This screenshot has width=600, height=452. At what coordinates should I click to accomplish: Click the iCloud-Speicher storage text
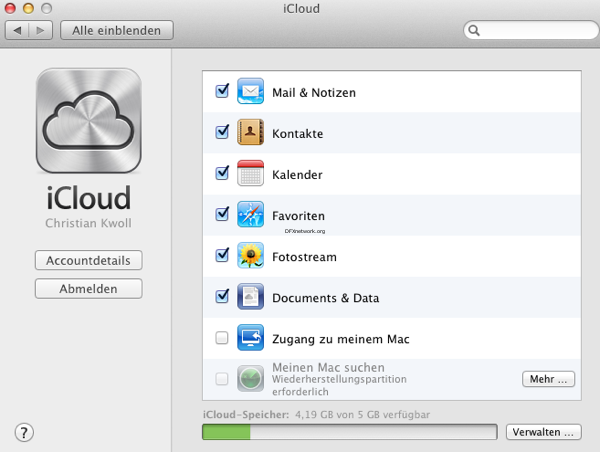tap(316, 414)
